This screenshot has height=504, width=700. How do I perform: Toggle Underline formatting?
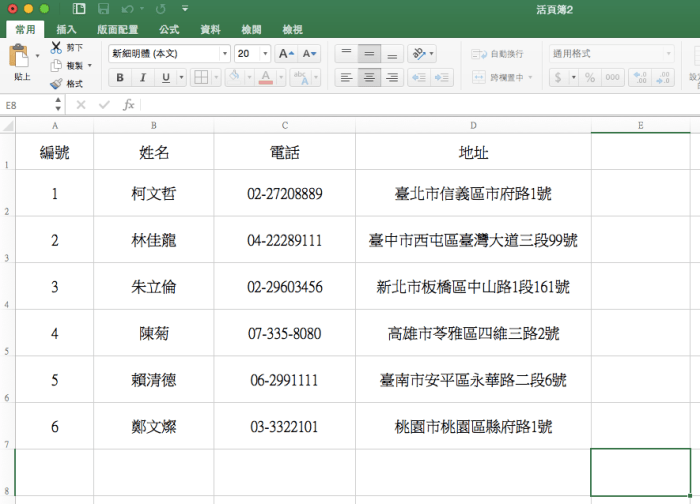(166, 78)
